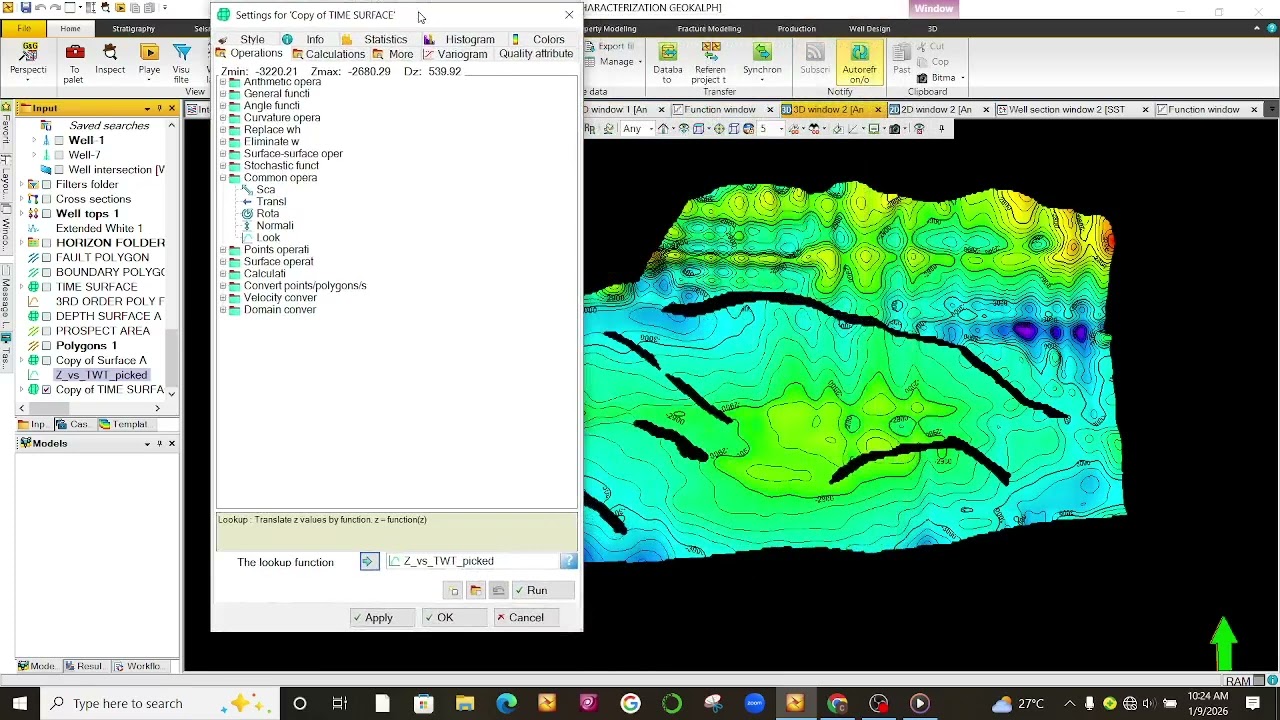Click the blue arrow to insert lookup function
The image size is (1280, 720).
click(x=369, y=562)
